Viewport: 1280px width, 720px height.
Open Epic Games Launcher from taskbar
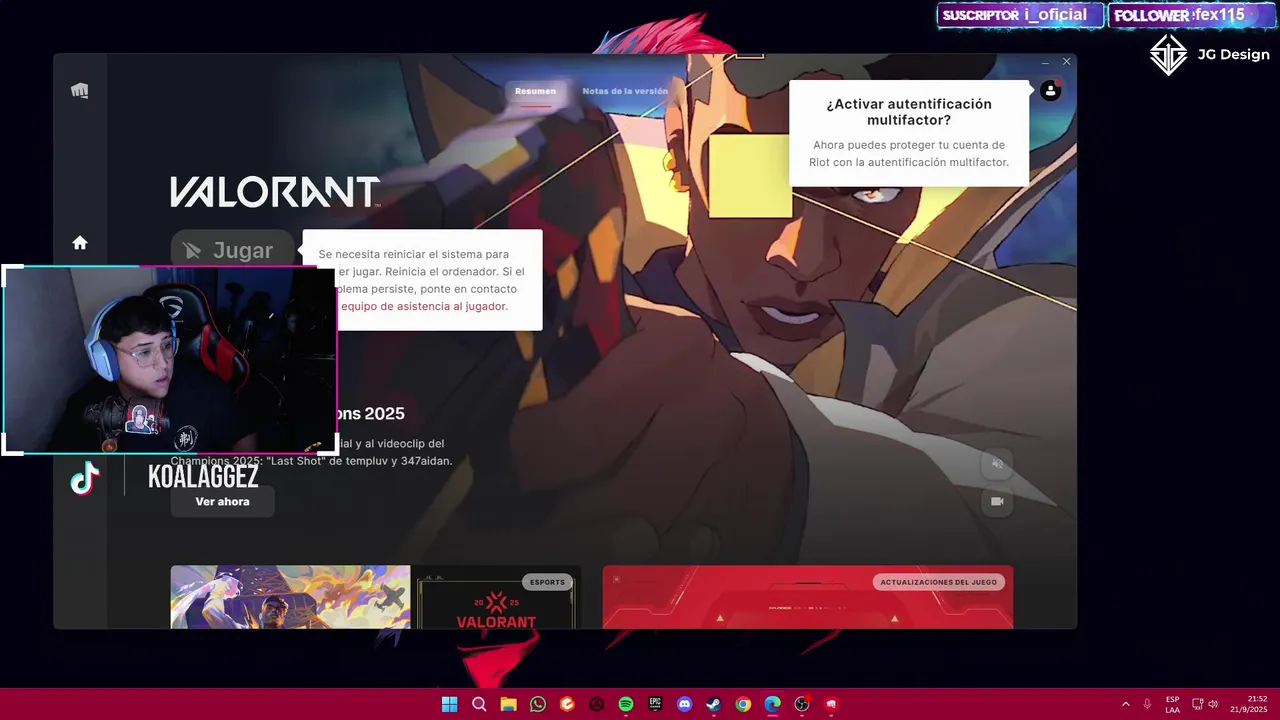pos(655,704)
